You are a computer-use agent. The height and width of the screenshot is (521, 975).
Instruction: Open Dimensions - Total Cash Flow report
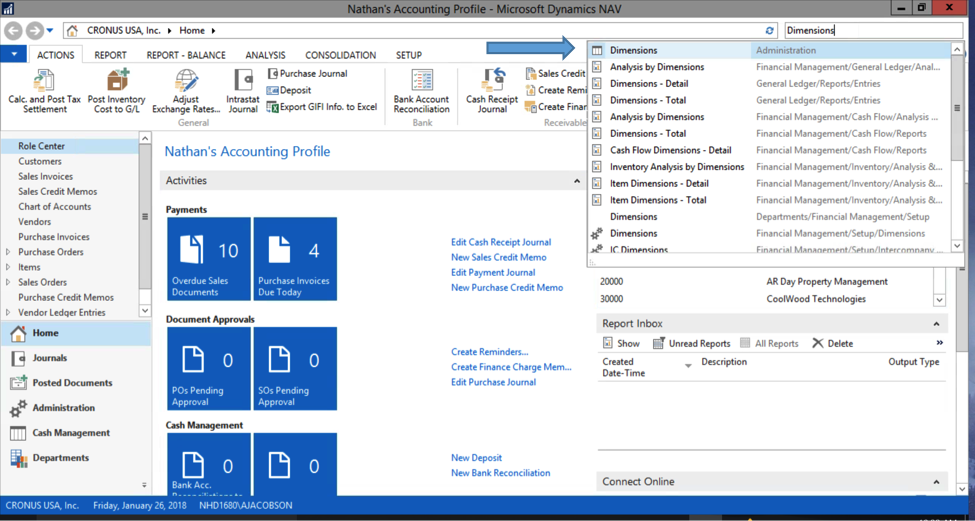coord(769,134)
